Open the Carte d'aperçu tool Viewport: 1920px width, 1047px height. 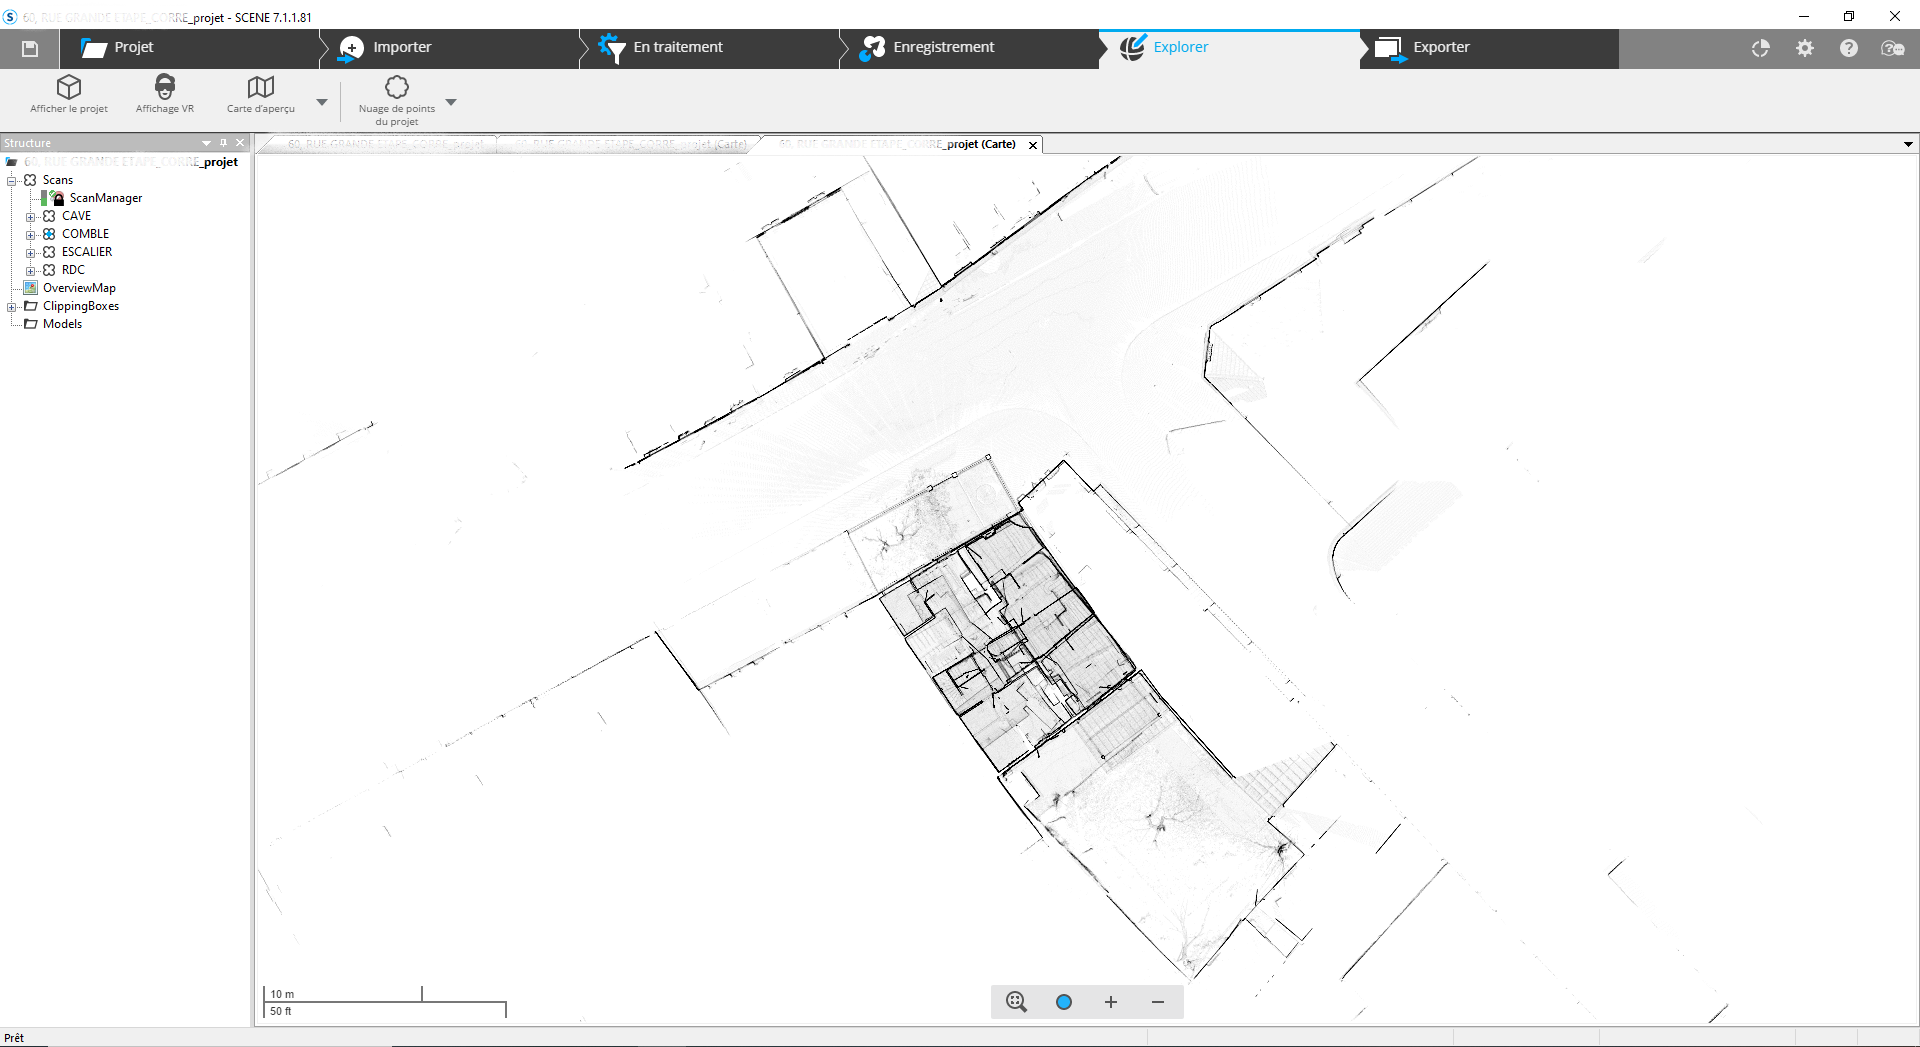click(259, 95)
